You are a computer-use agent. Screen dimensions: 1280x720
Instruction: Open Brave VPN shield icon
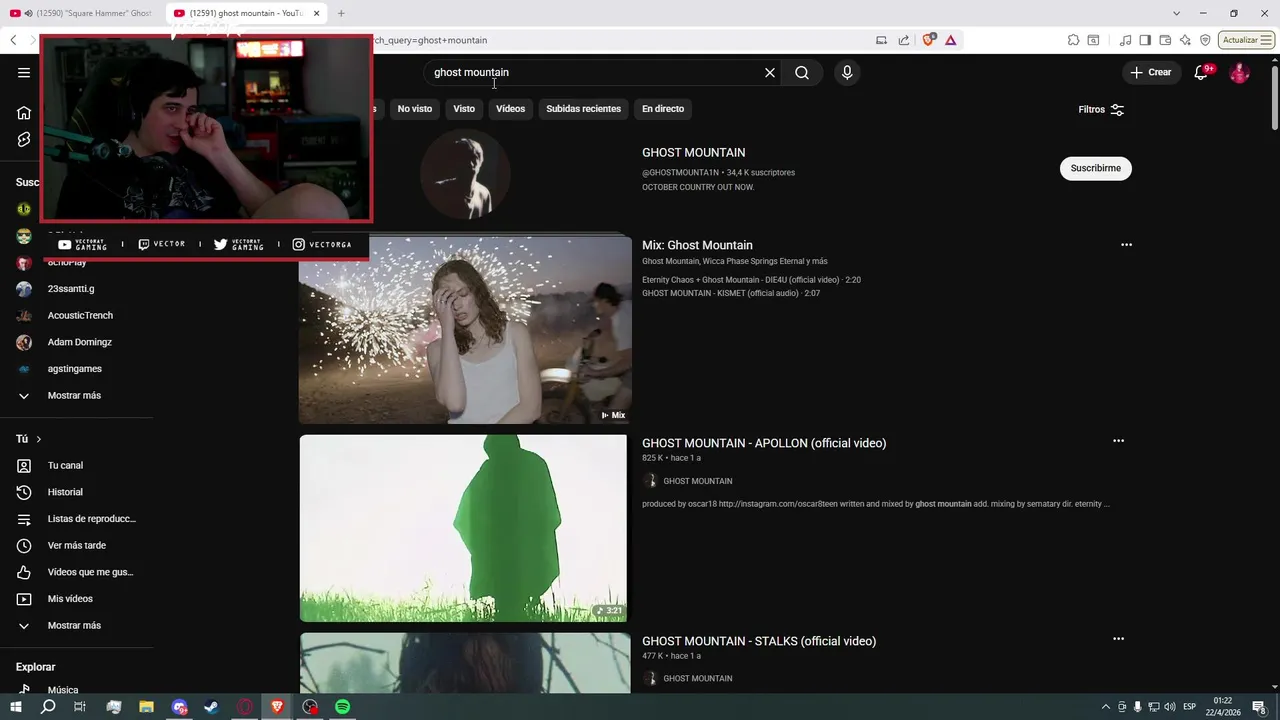pos(1205,40)
